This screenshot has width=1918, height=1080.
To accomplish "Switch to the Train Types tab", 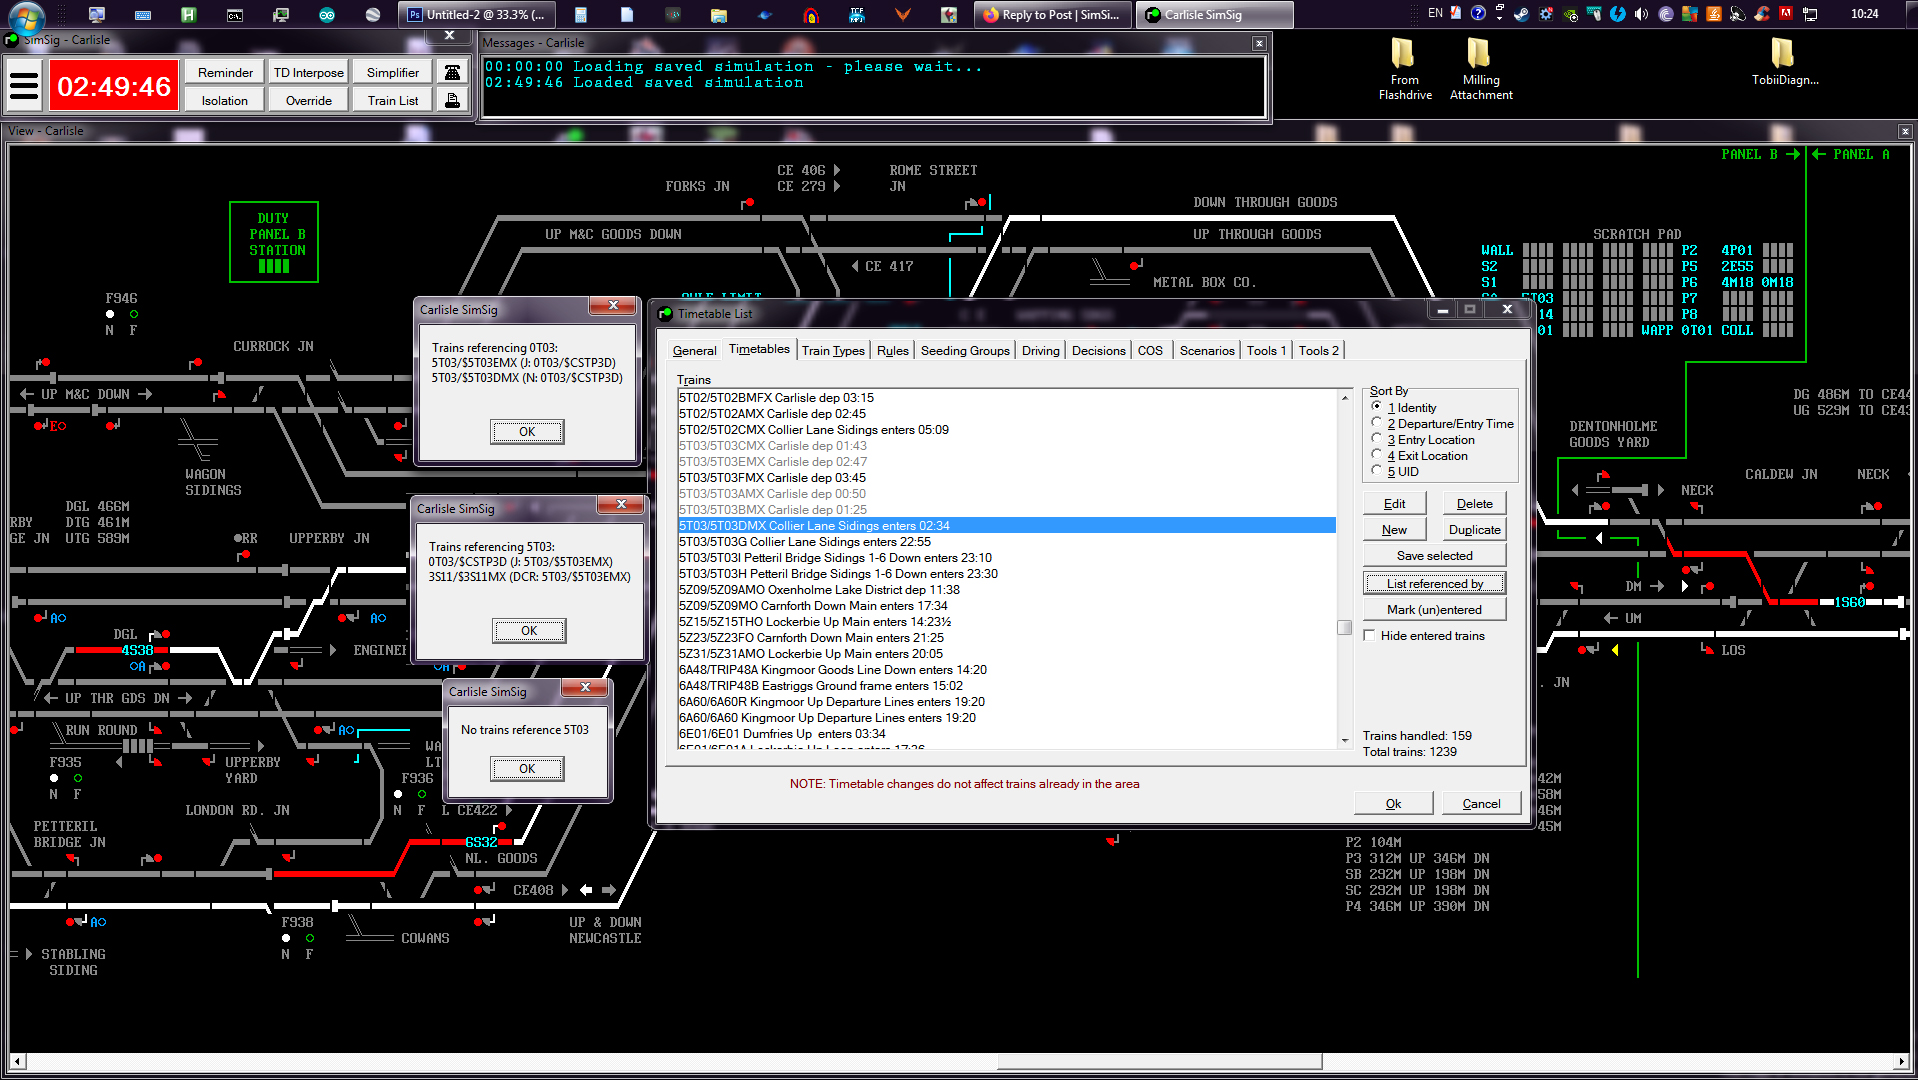I will pos(833,351).
